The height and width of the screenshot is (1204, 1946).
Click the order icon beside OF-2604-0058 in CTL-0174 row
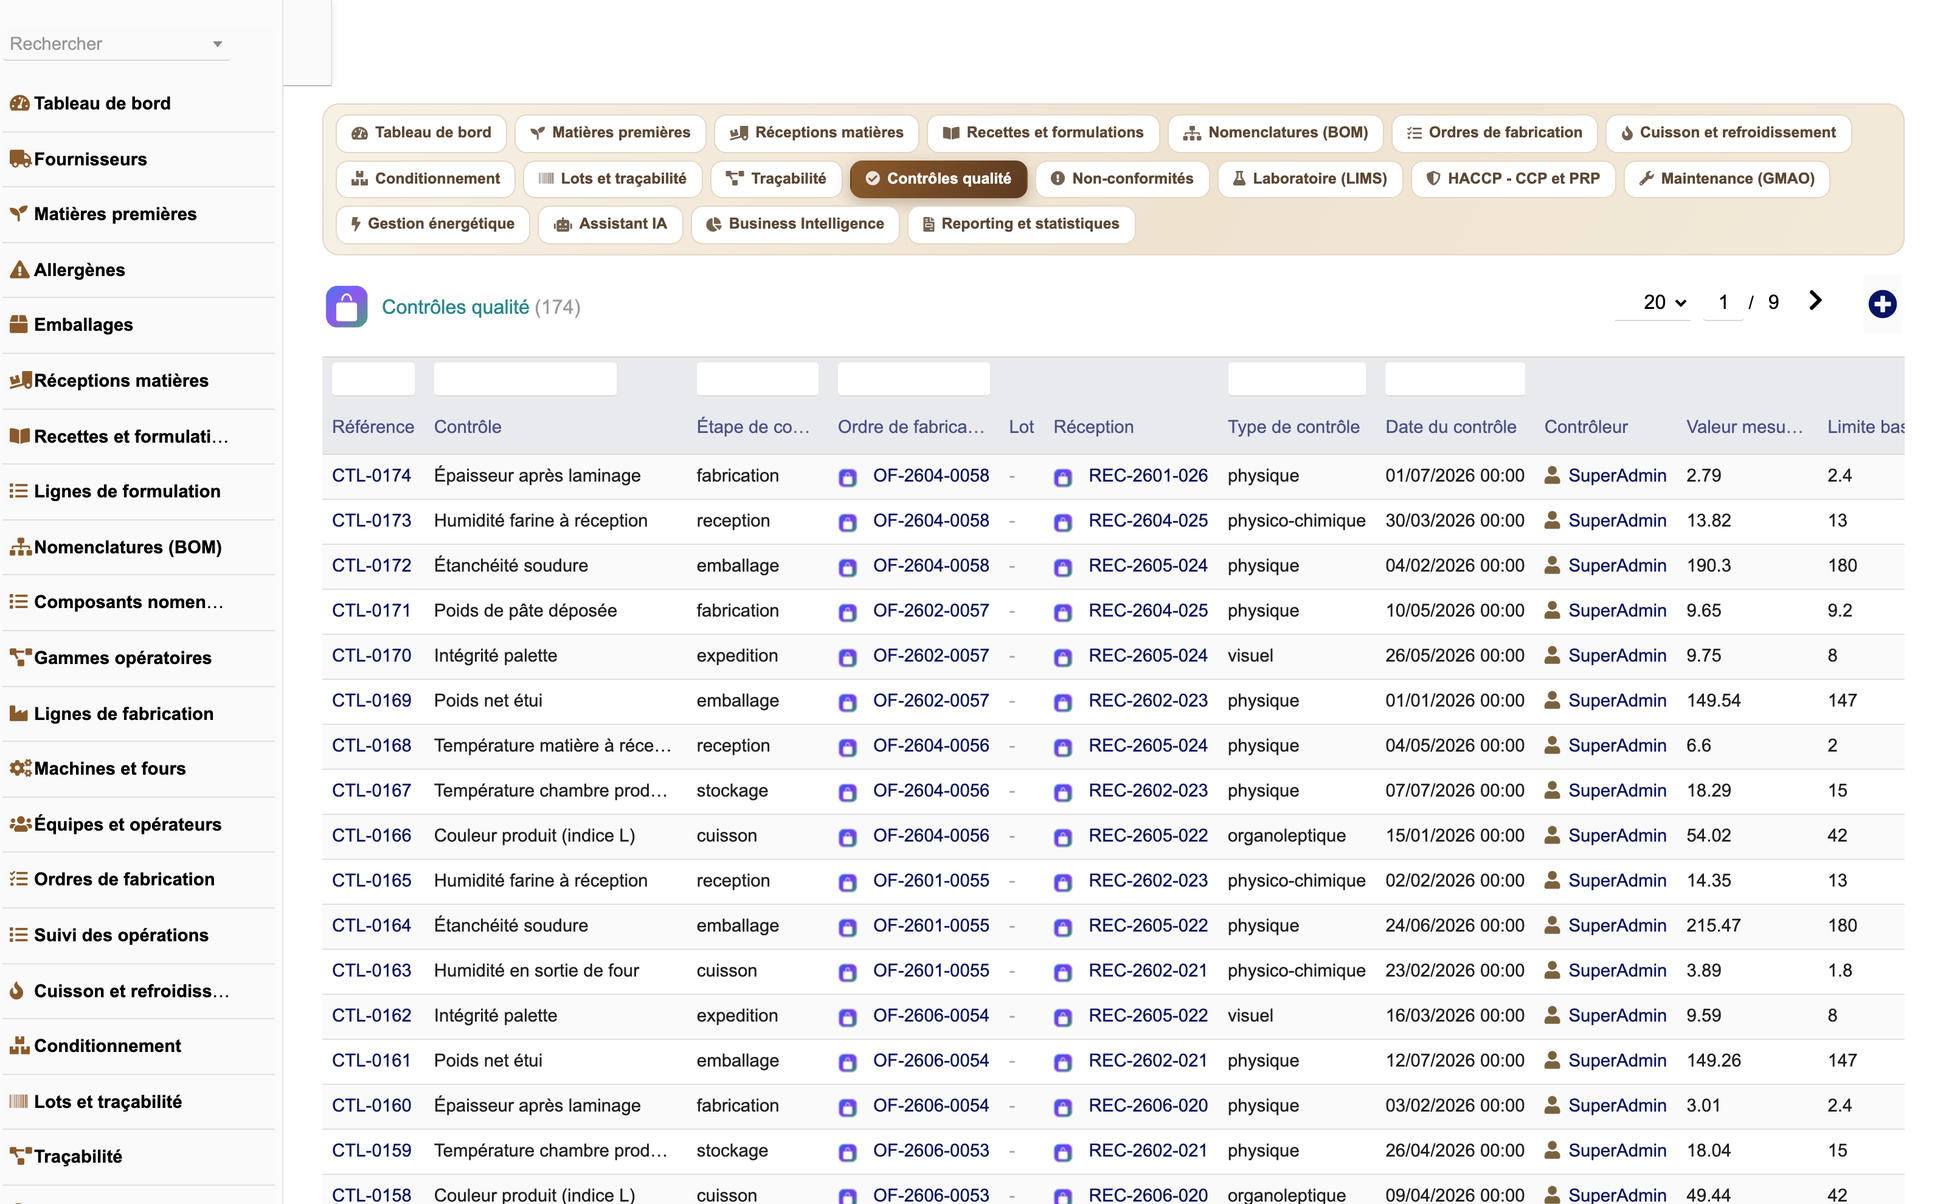(x=848, y=477)
